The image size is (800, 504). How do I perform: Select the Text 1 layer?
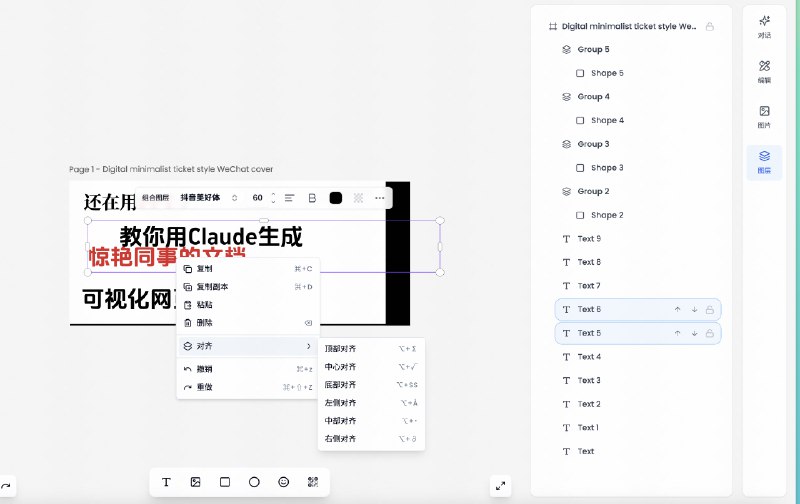[x=638, y=427]
